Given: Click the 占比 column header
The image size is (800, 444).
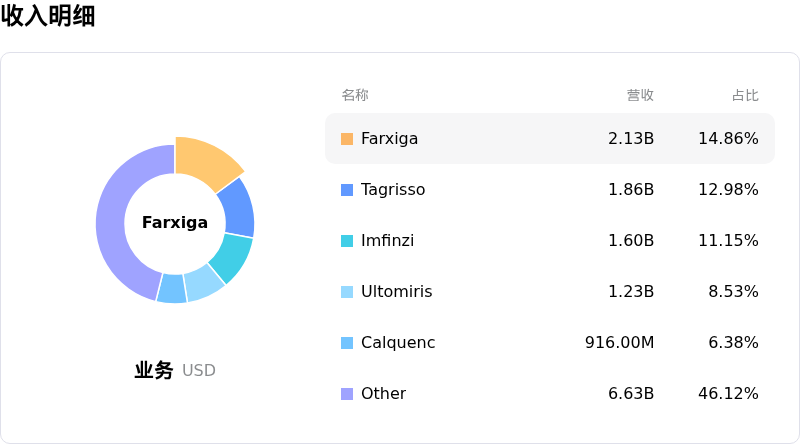Looking at the screenshot, I should click(745, 96).
